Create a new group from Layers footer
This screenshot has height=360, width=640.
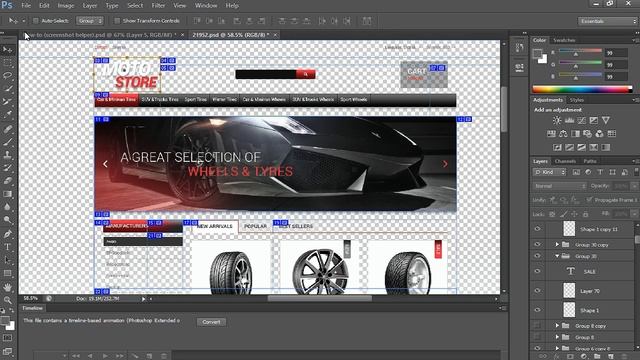pos(597,356)
